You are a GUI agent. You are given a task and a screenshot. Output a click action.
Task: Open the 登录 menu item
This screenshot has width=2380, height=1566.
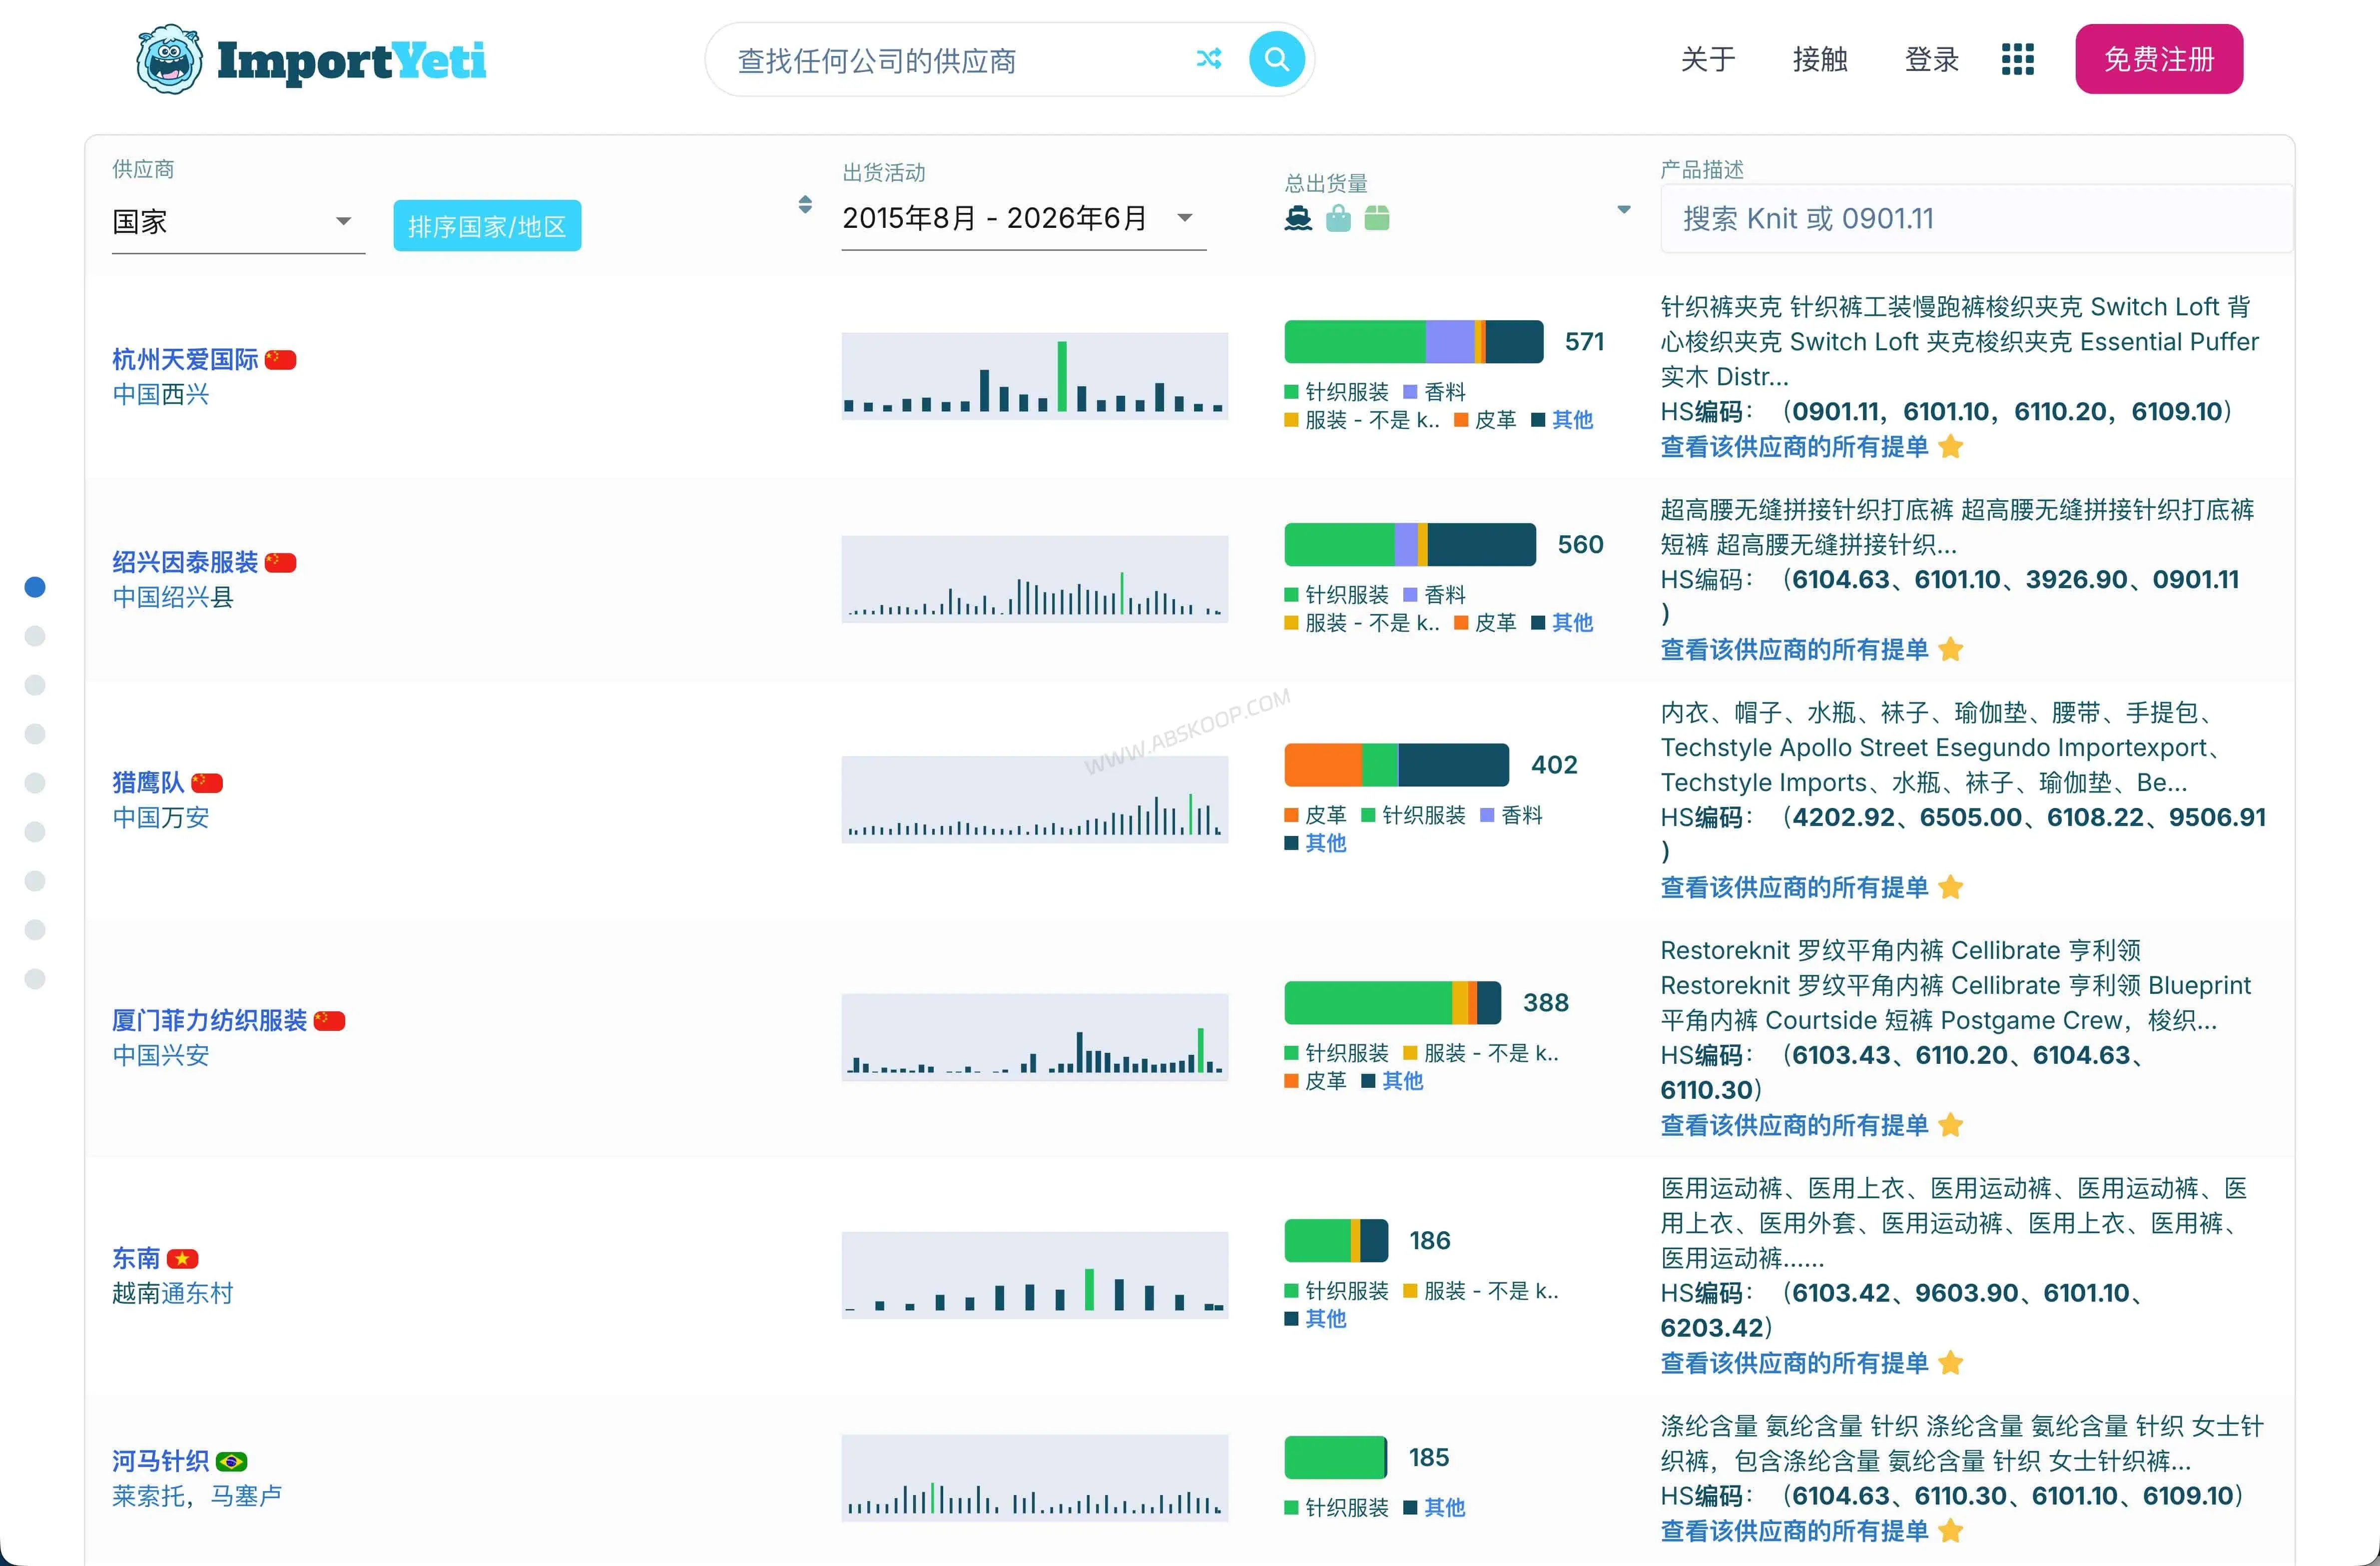coord(1932,59)
